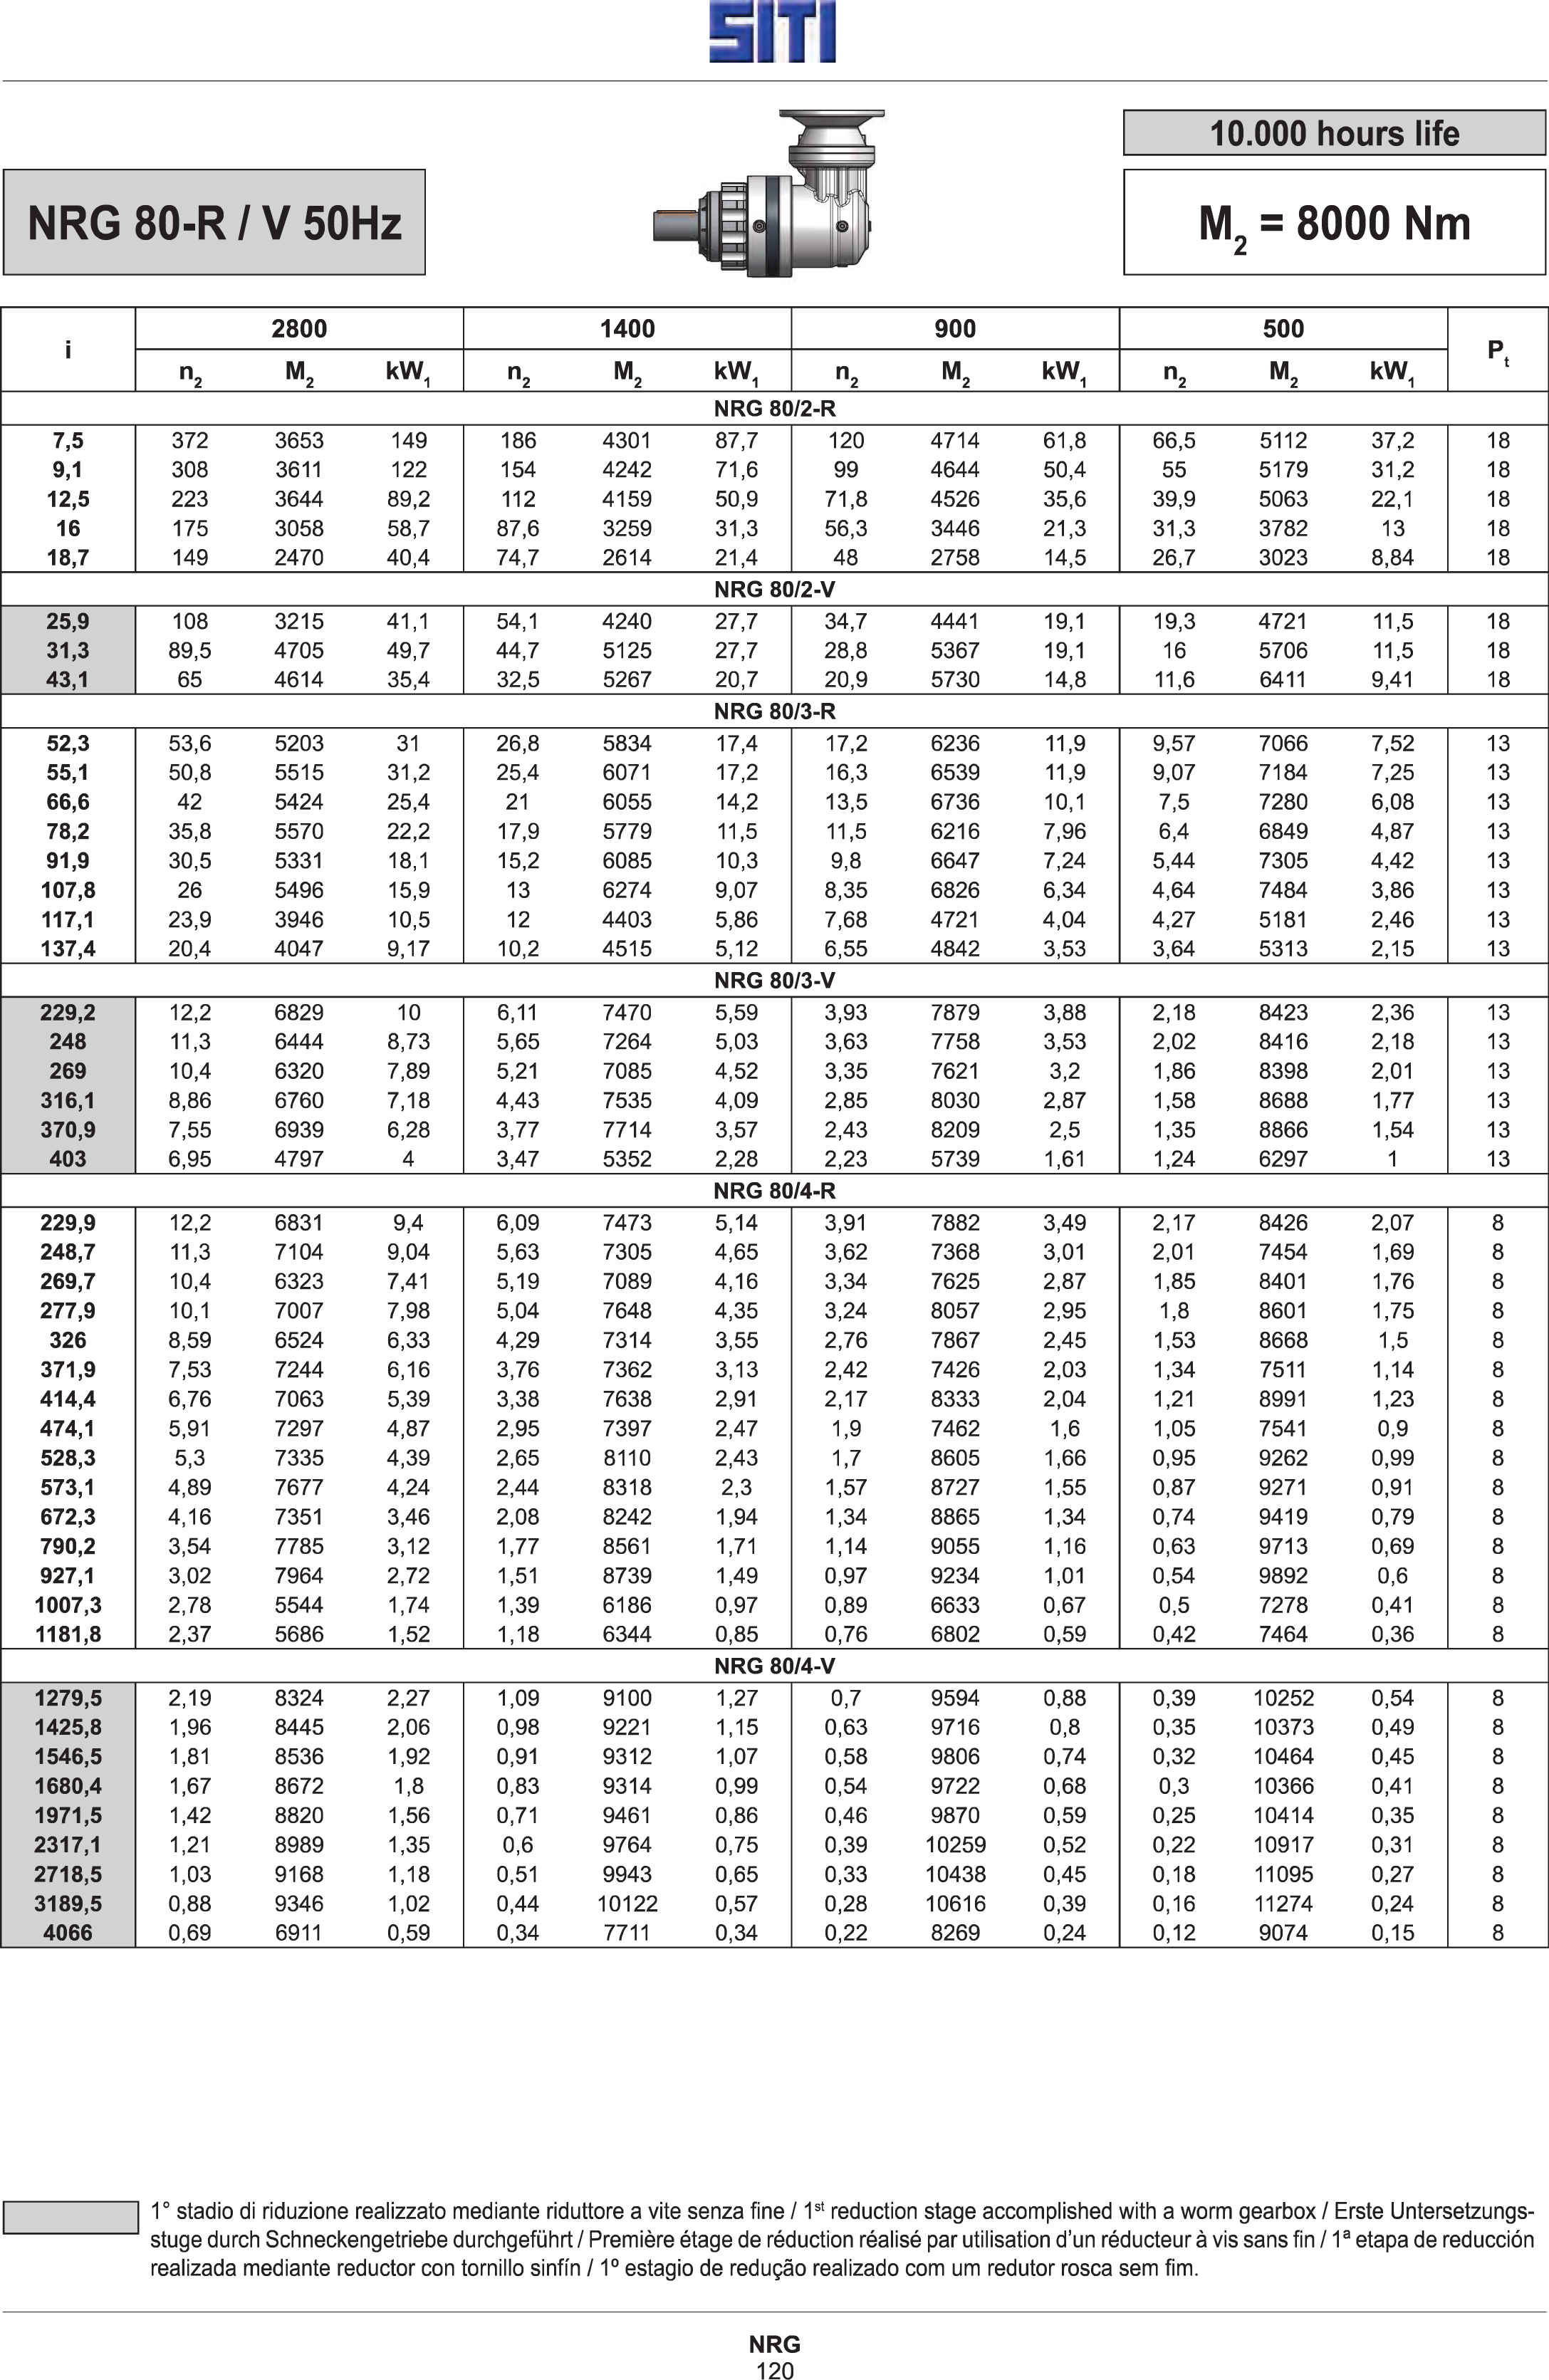Select the 'NRG 80/2-R' section heading
This screenshot has height=2380, width=1549.
pos(774,408)
